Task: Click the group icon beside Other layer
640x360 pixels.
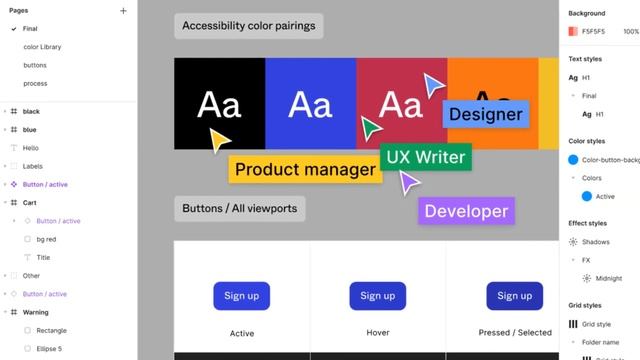Action: (14, 276)
